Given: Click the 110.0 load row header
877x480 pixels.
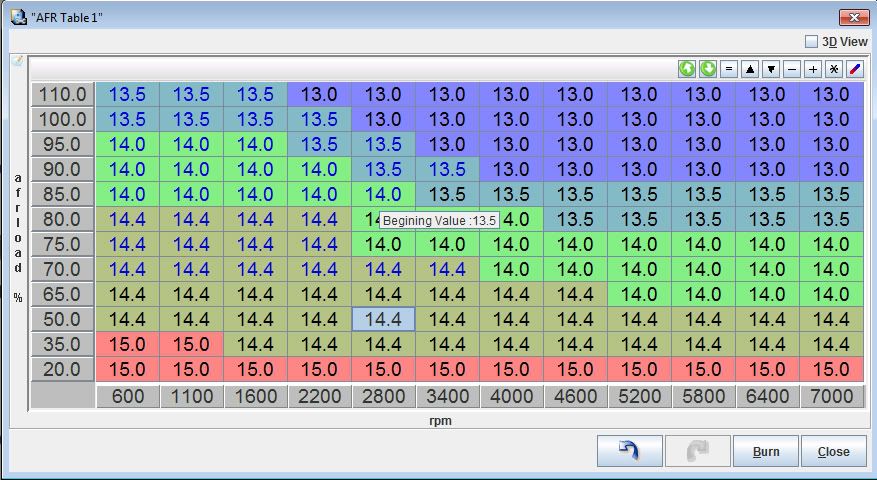Looking at the screenshot, I should [62, 95].
